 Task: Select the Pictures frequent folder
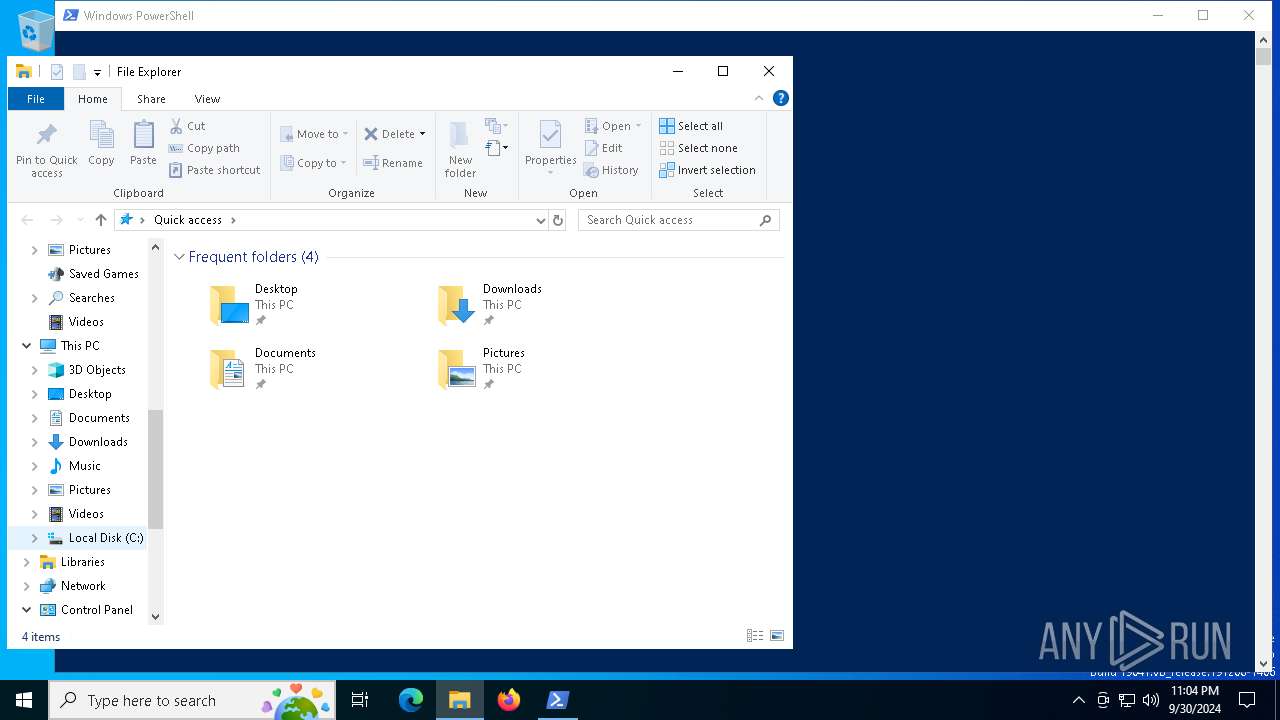point(482,369)
